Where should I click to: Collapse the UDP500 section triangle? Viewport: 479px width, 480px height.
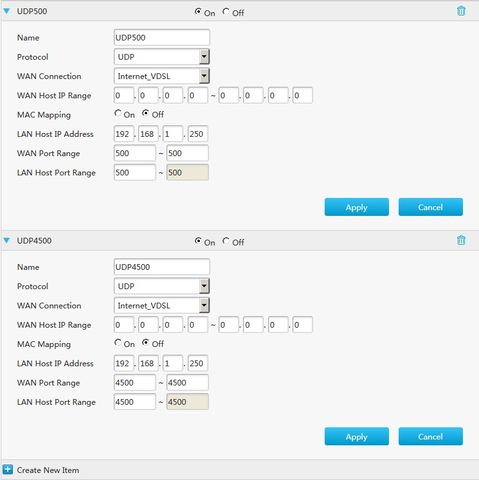pyautogui.click(x=7, y=11)
